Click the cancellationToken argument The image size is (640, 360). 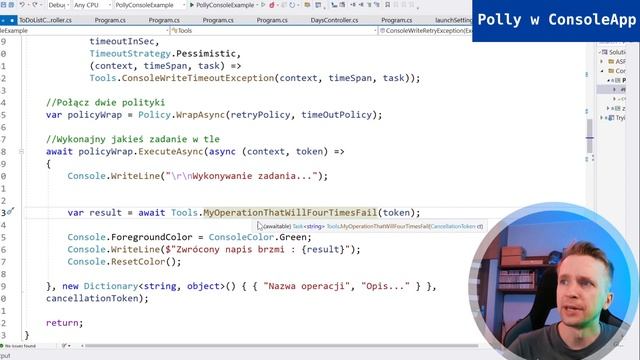click(x=92, y=298)
